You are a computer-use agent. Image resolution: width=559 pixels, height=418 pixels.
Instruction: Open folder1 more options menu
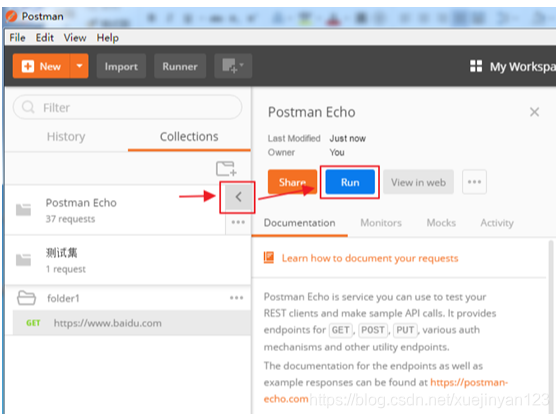236,298
